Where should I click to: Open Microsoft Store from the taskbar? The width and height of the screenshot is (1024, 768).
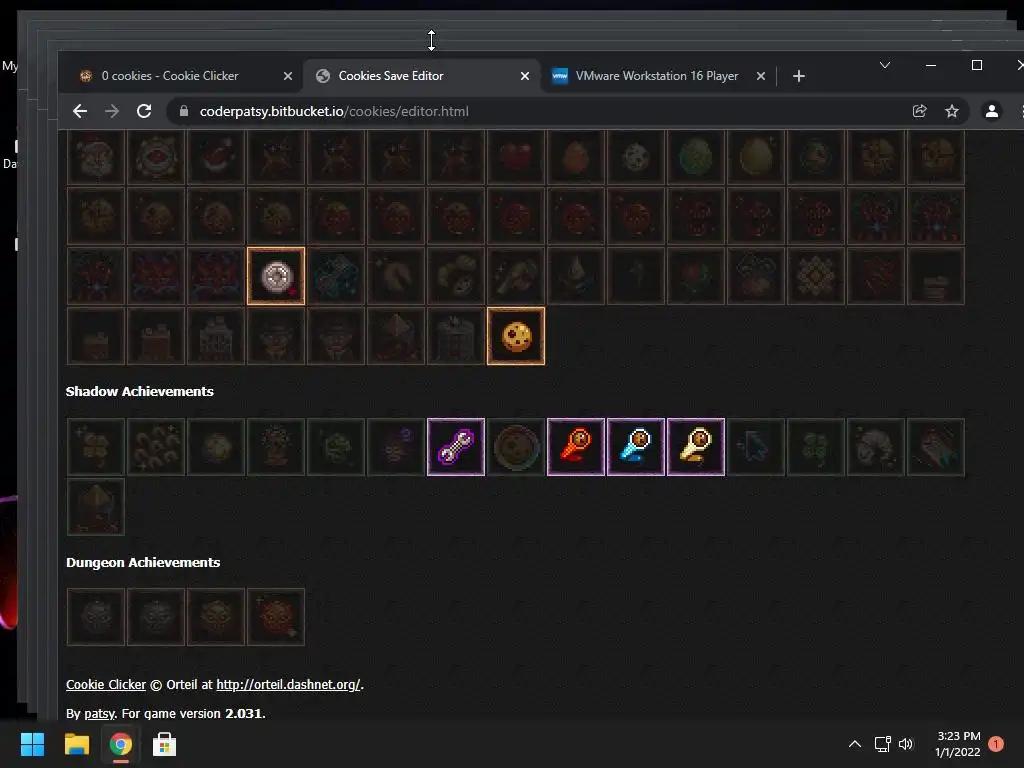(x=165, y=744)
